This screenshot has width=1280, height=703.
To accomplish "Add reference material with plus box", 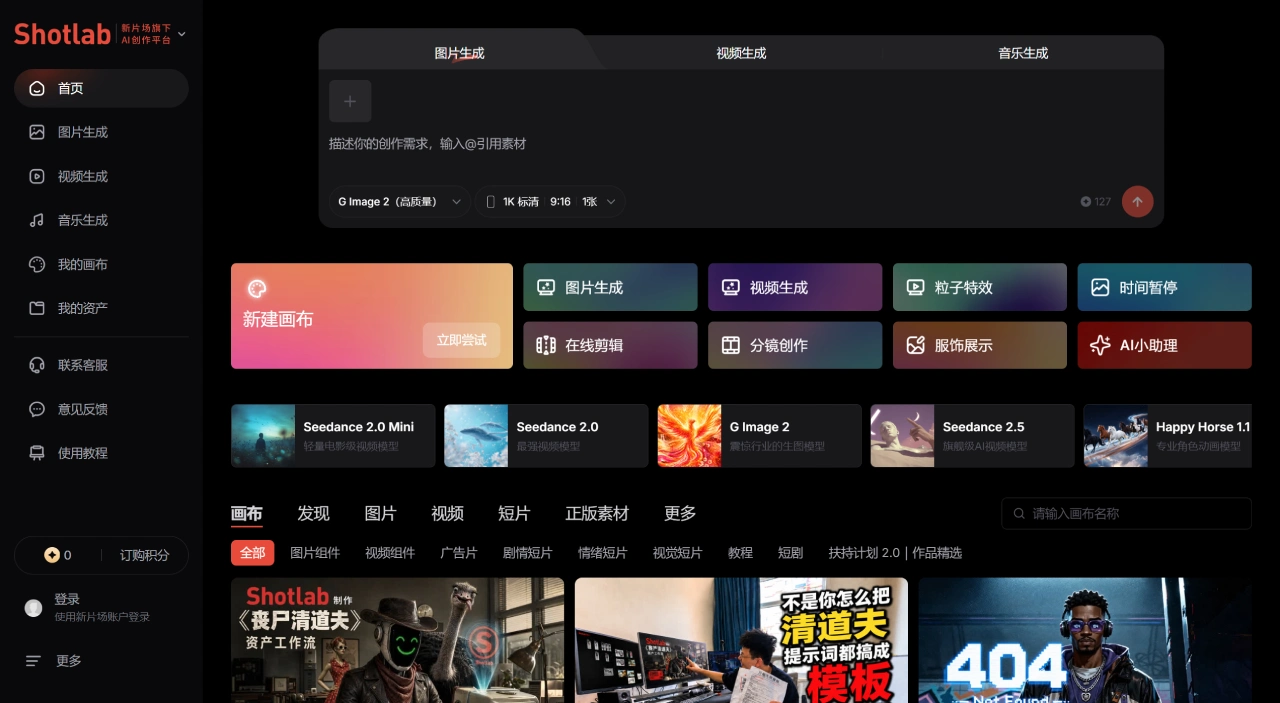I will coord(350,101).
